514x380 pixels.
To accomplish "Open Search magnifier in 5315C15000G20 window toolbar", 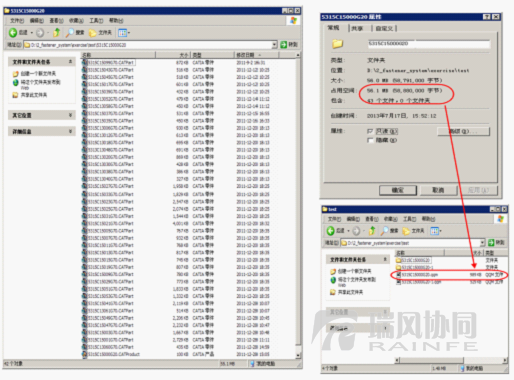I will click(69, 32).
